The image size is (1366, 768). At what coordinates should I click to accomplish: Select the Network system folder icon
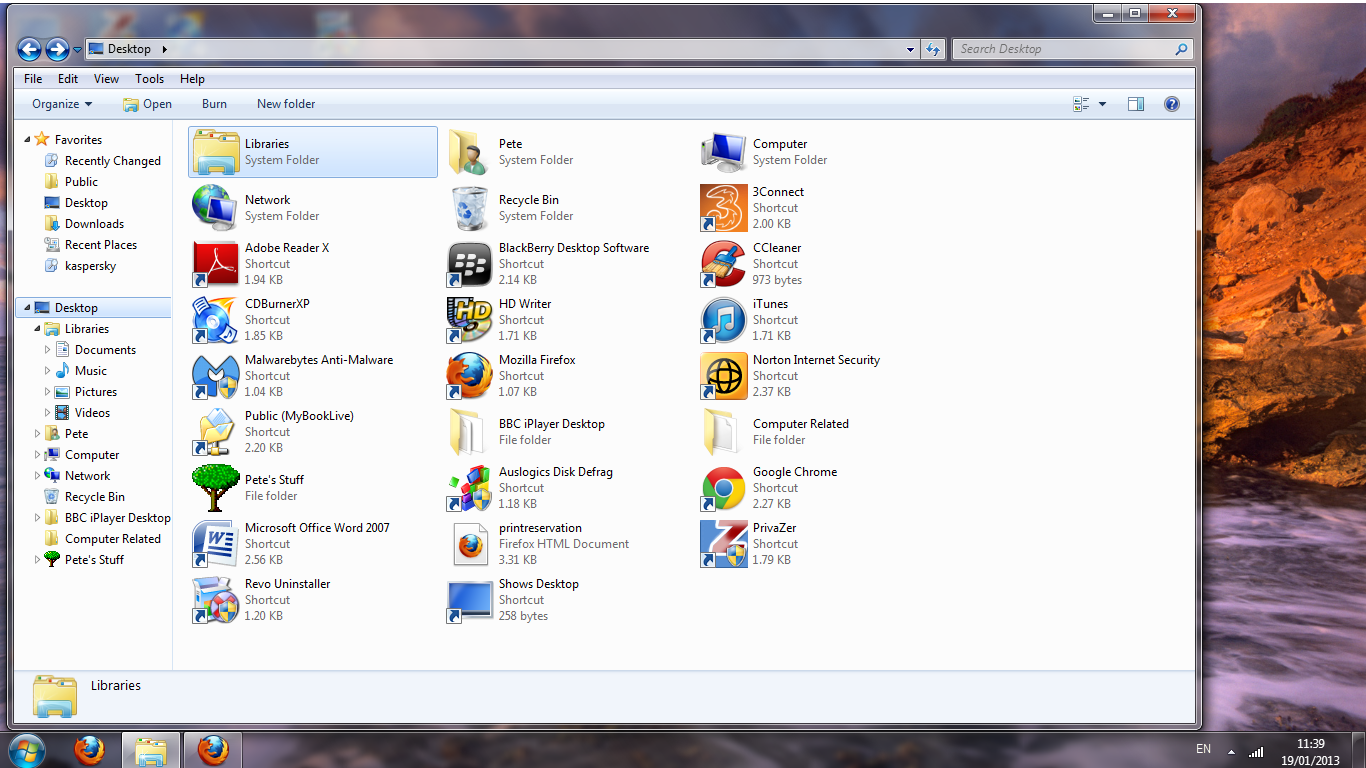[x=215, y=208]
